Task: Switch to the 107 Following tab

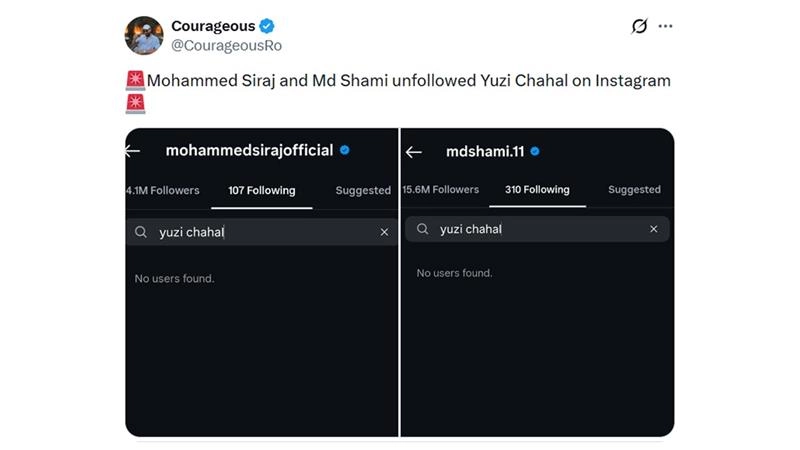Action: pyautogui.click(x=262, y=190)
